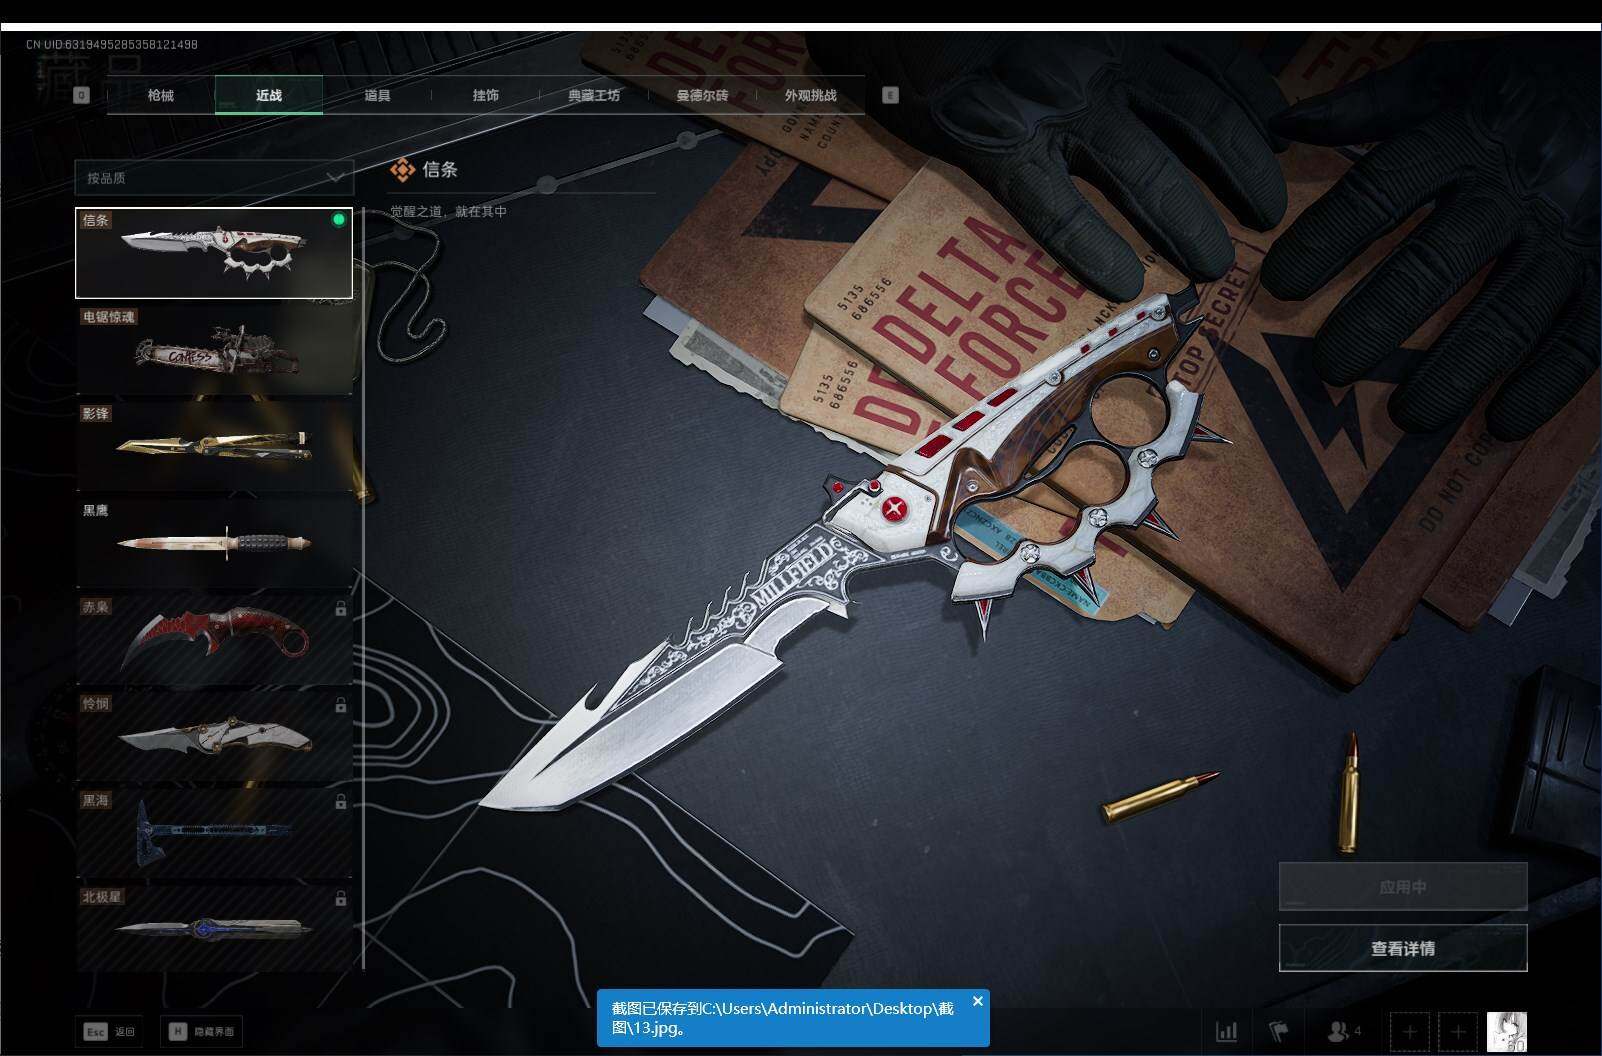This screenshot has height=1056, width=1602.
Task: Click the first plus squad slot
Action: (x=1410, y=1031)
